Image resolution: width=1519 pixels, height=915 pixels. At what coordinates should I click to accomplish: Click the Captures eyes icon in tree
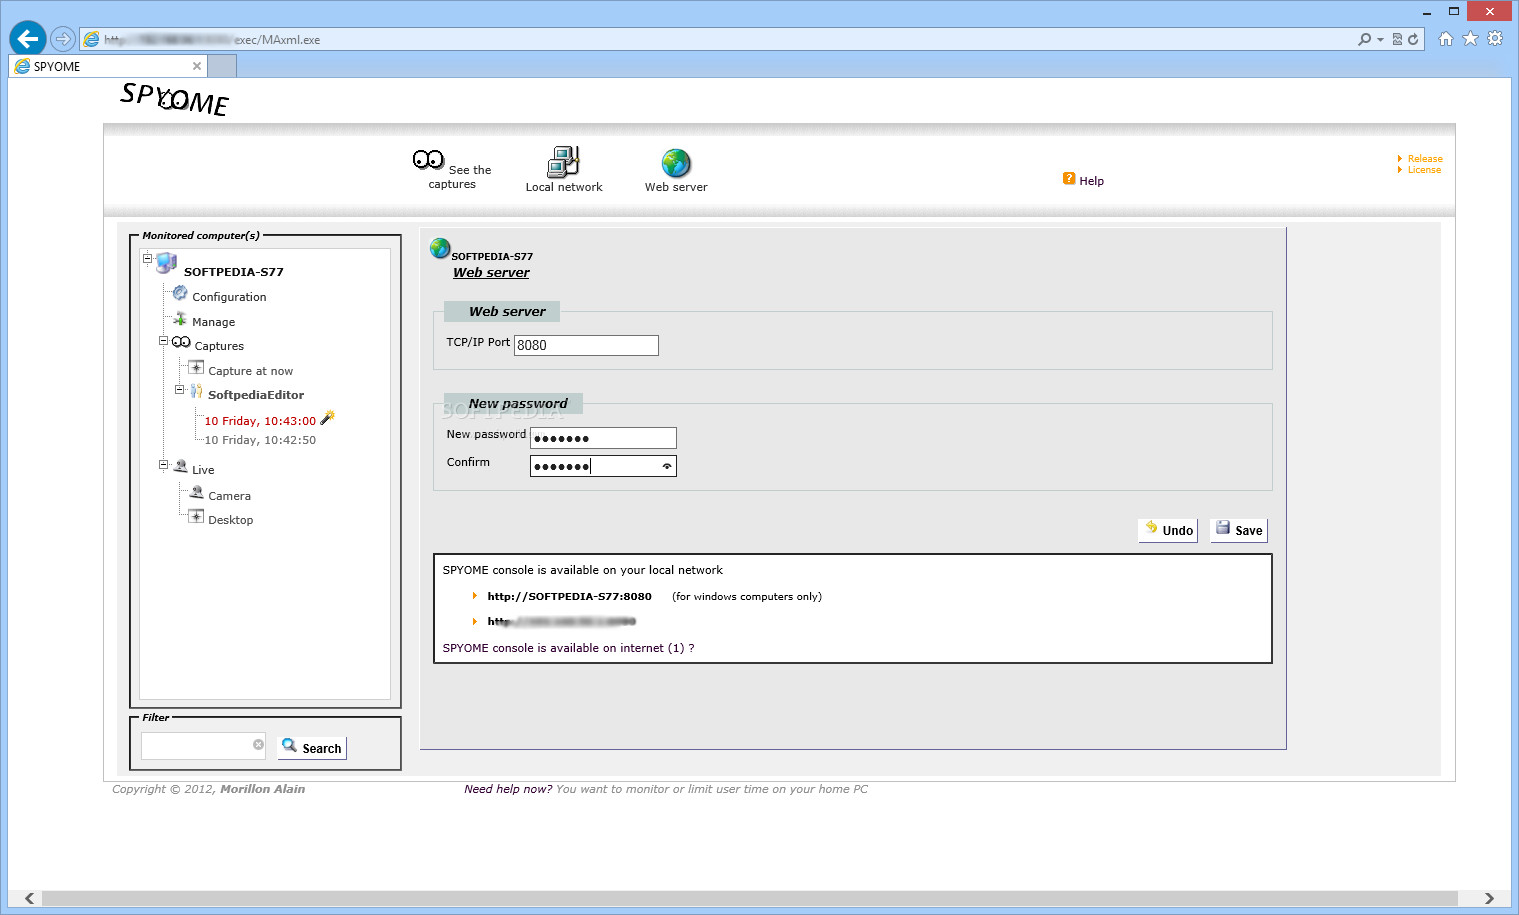tap(181, 342)
